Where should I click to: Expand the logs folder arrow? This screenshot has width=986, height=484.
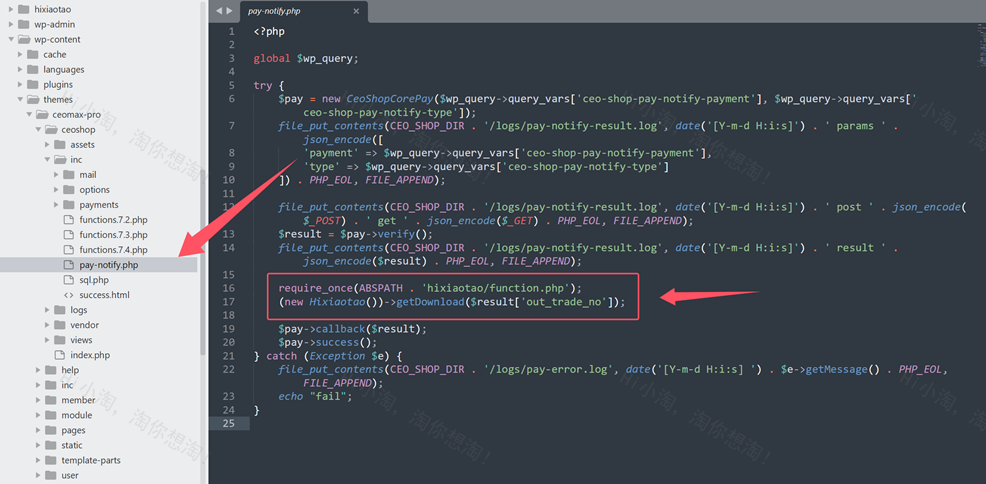pyautogui.click(x=47, y=310)
